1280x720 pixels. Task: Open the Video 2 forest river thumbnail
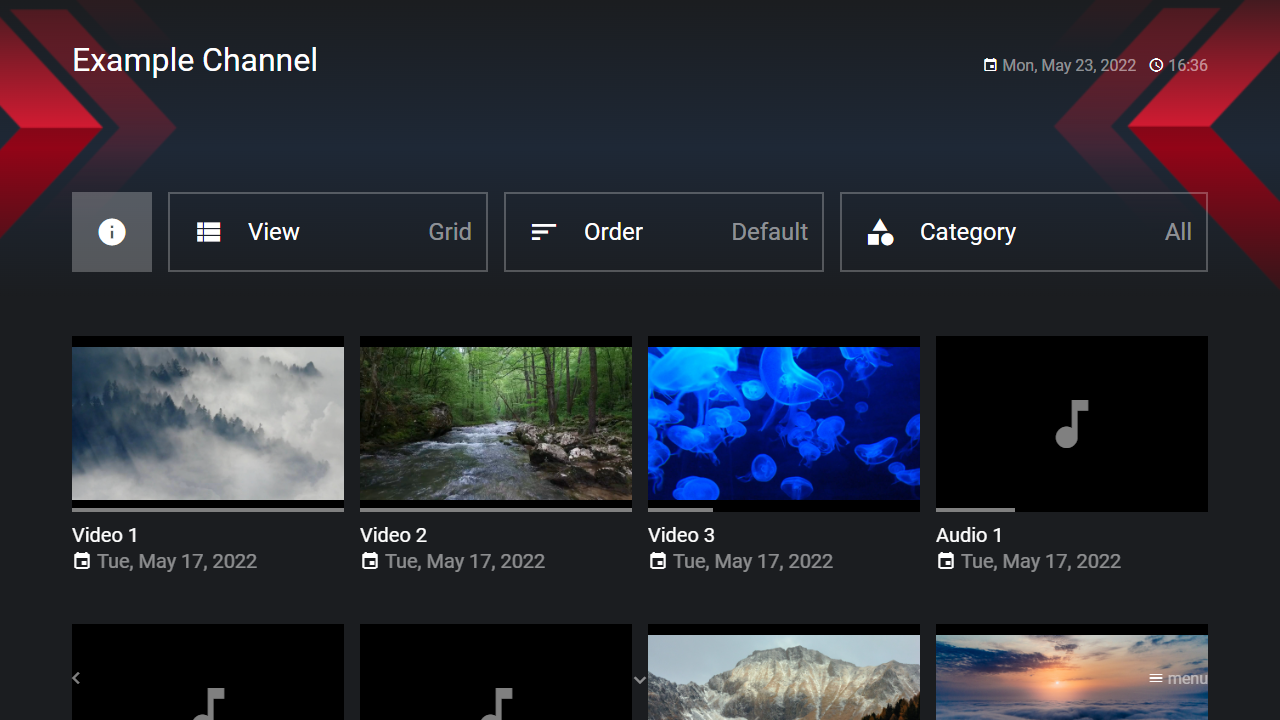(496, 423)
